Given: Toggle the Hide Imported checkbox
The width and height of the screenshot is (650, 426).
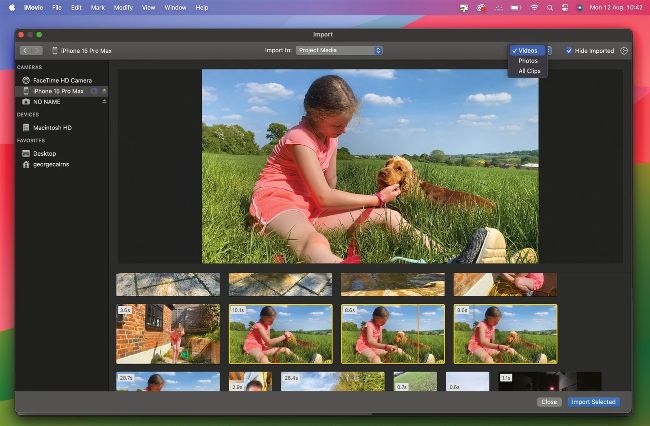Looking at the screenshot, I should tap(569, 51).
